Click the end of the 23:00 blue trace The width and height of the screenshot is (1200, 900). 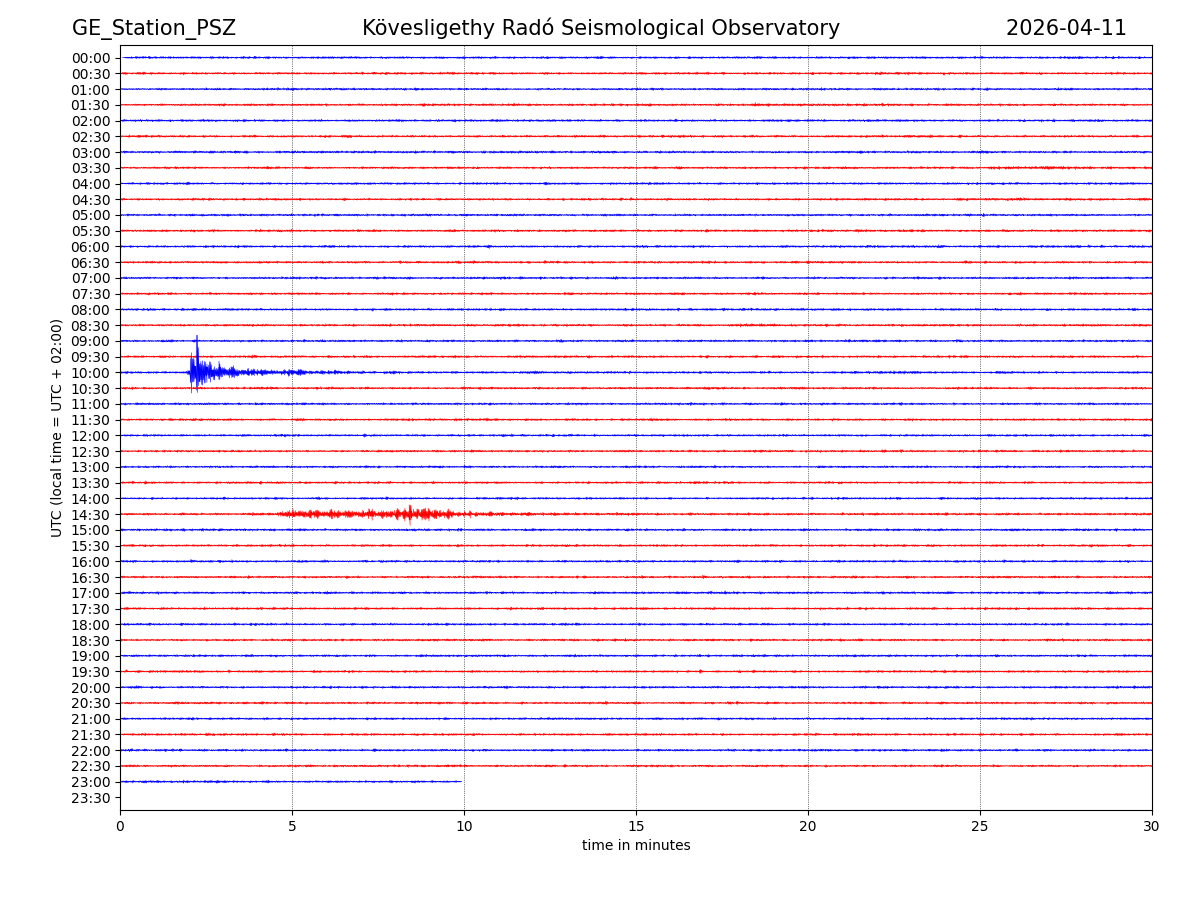[461, 782]
